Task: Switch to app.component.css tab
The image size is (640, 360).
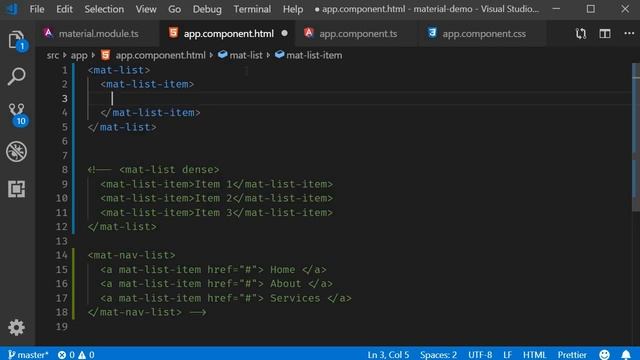Action: point(483,33)
